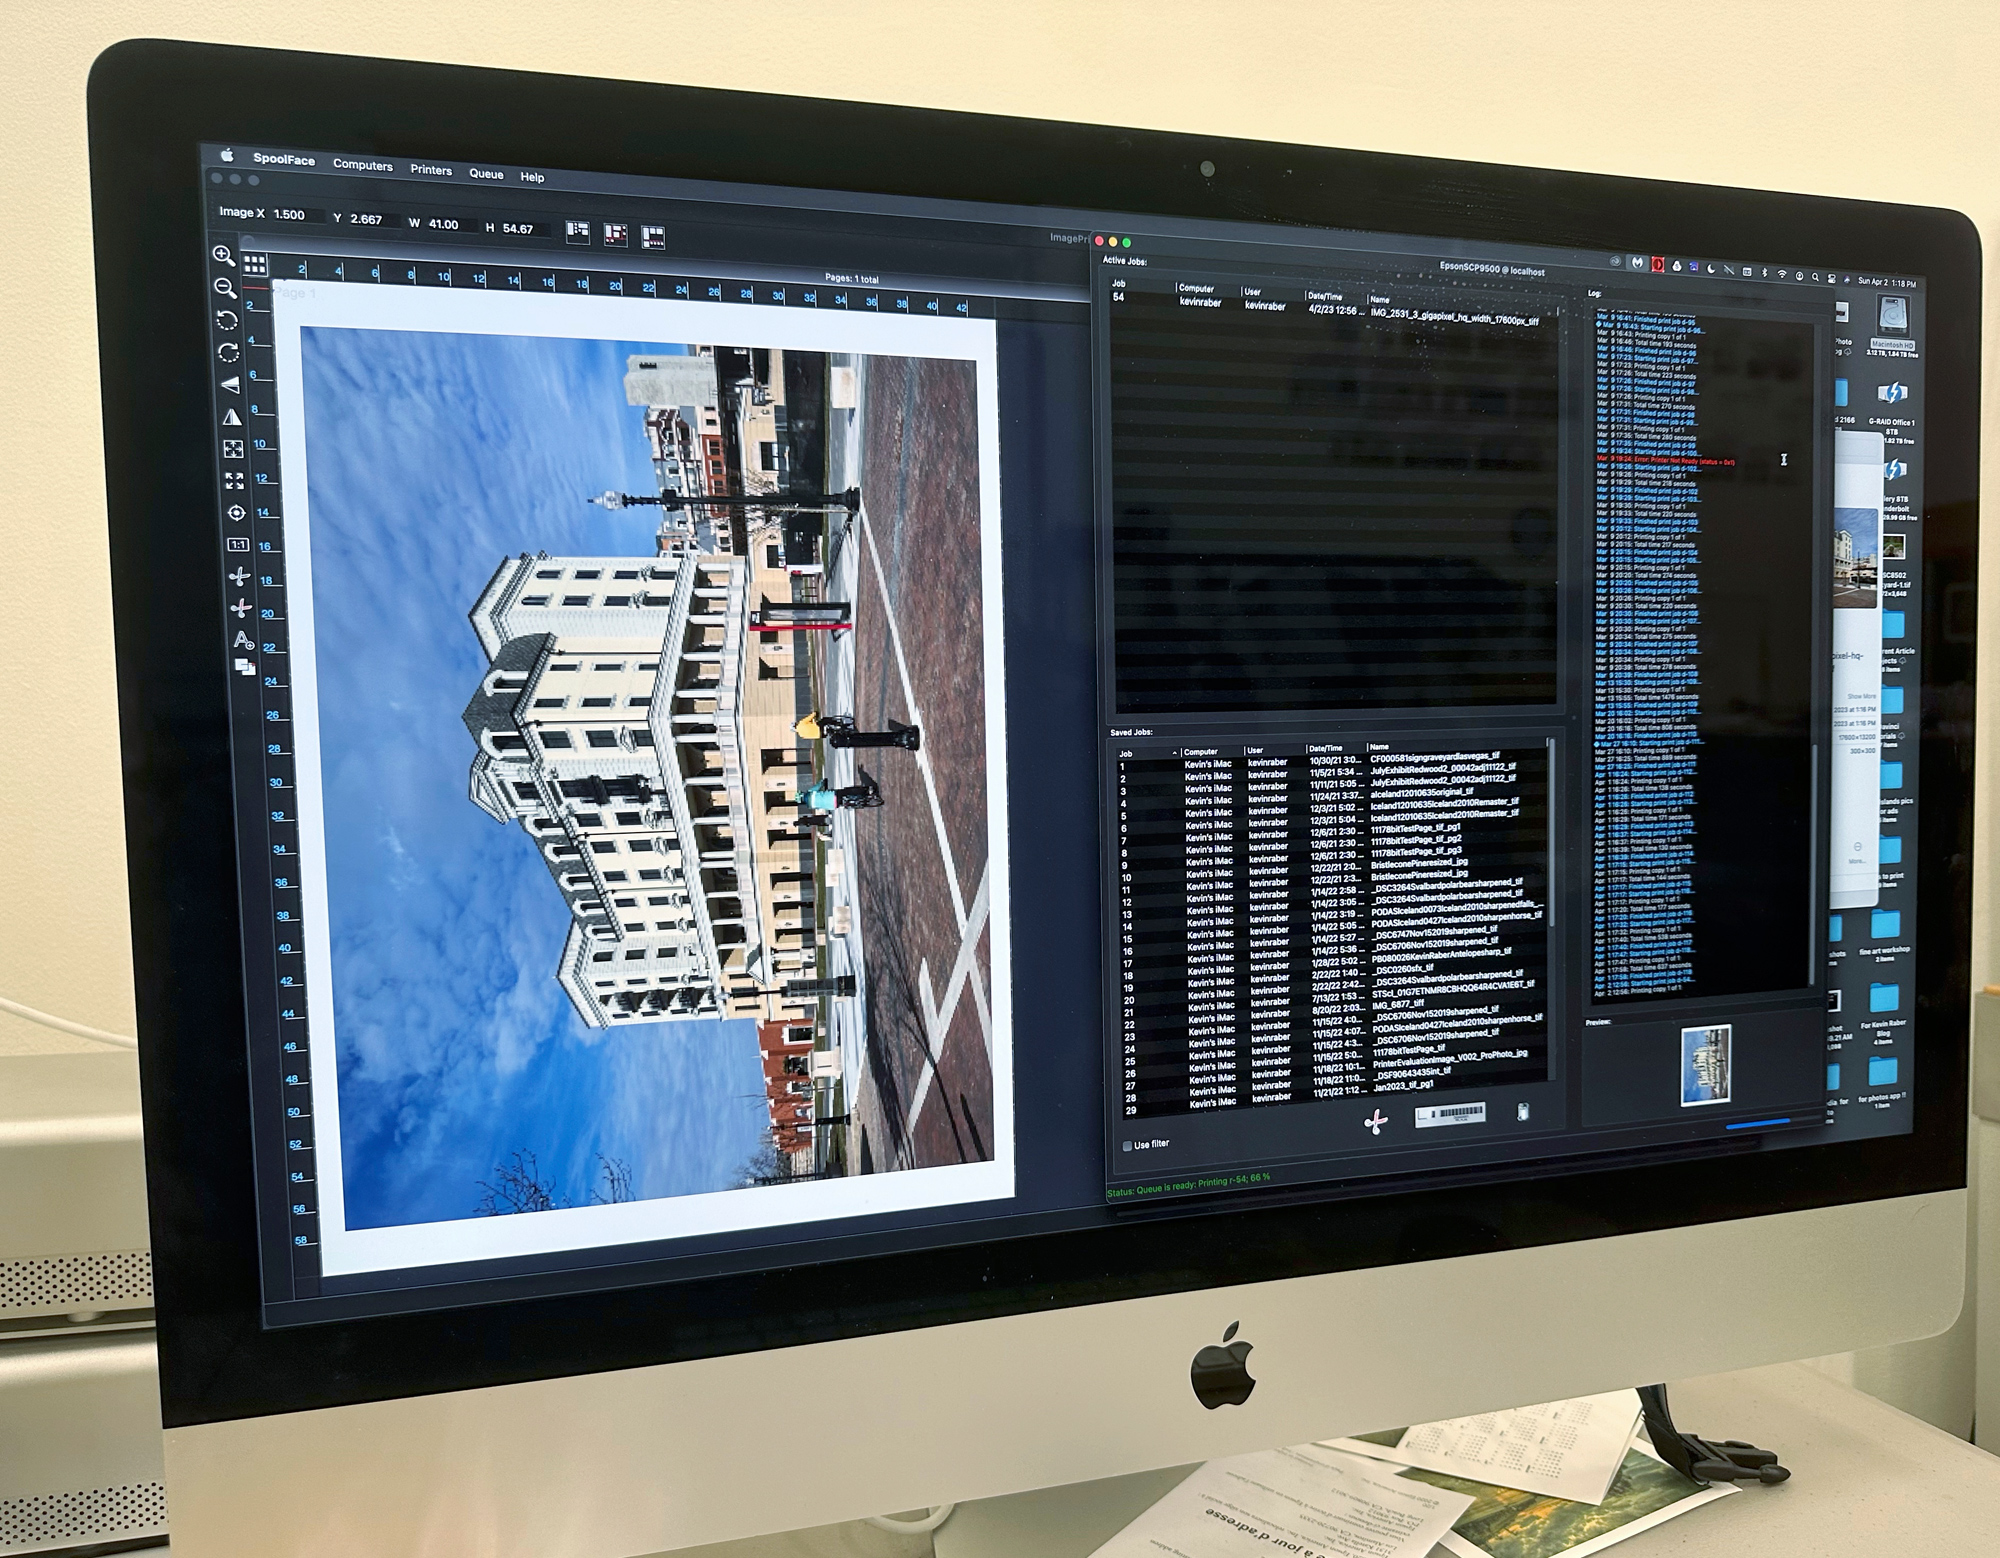Sort Saved Jobs by Job column header
This screenshot has width=2000, height=1558.
(1147, 753)
